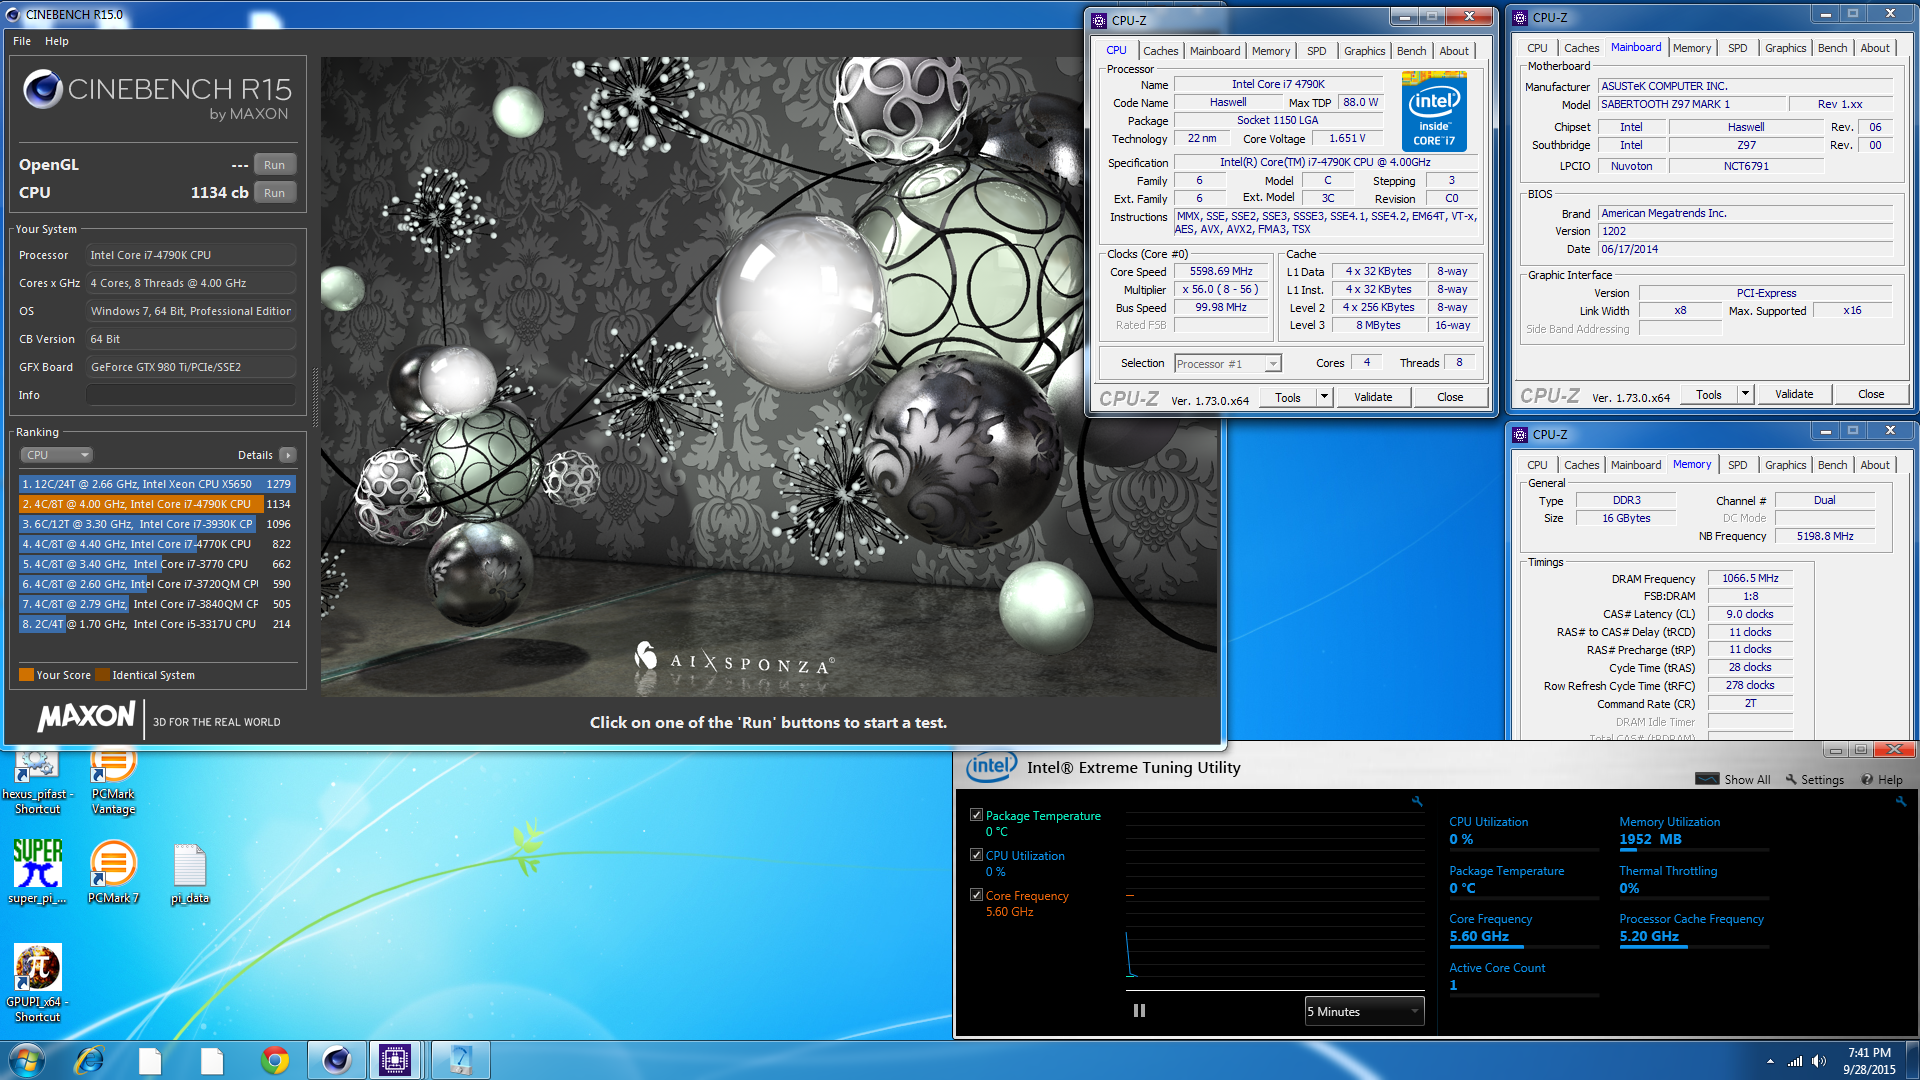The width and height of the screenshot is (1920, 1080).
Task: Click the taskbar clock showing 7:41 PM
Action: pyautogui.click(x=1868, y=1061)
